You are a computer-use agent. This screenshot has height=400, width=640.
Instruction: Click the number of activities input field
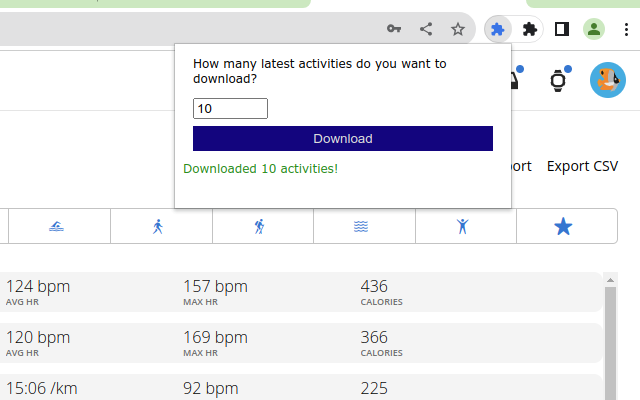(x=230, y=109)
